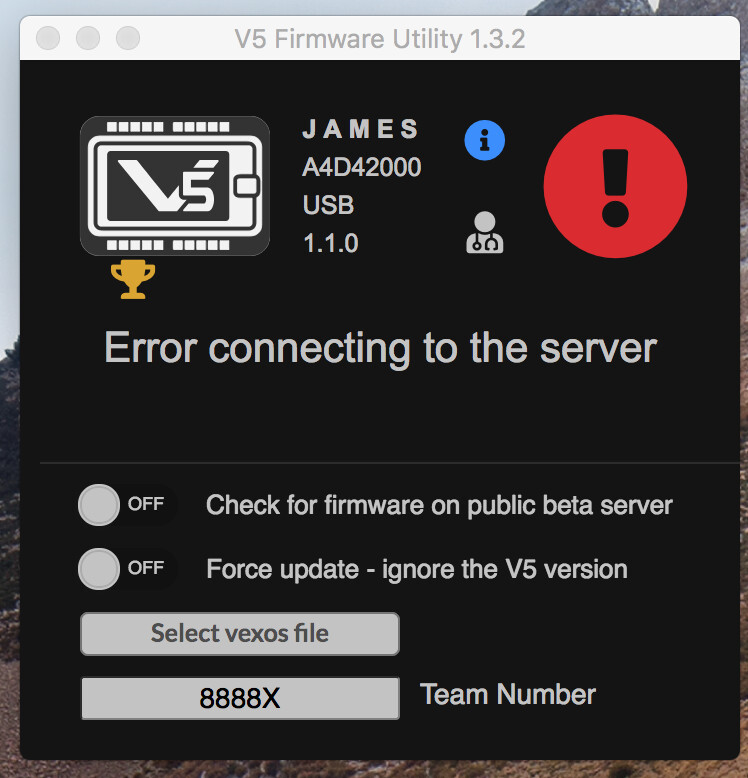Viewport: 748px width, 778px height.
Task: Click the A4D42000 device ID text
Action: (361, 168)
